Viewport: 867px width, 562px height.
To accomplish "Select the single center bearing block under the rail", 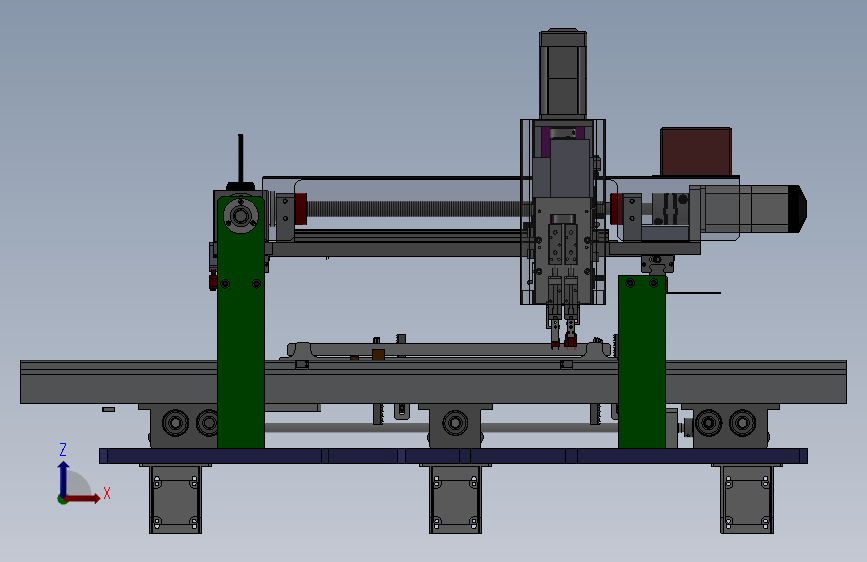I will tap(455, 426).
